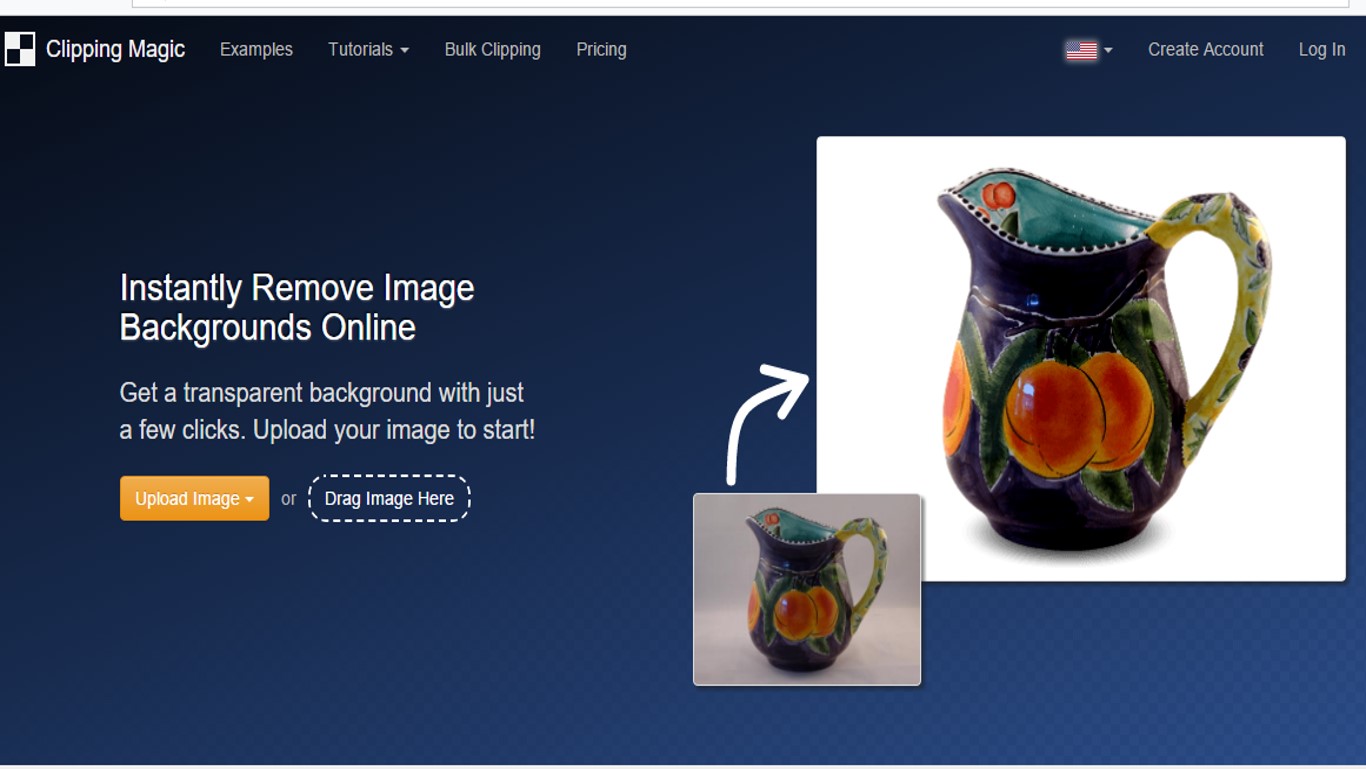
Task: Click the dashed Drag Image Here area
Action: [x=389, y=498]
